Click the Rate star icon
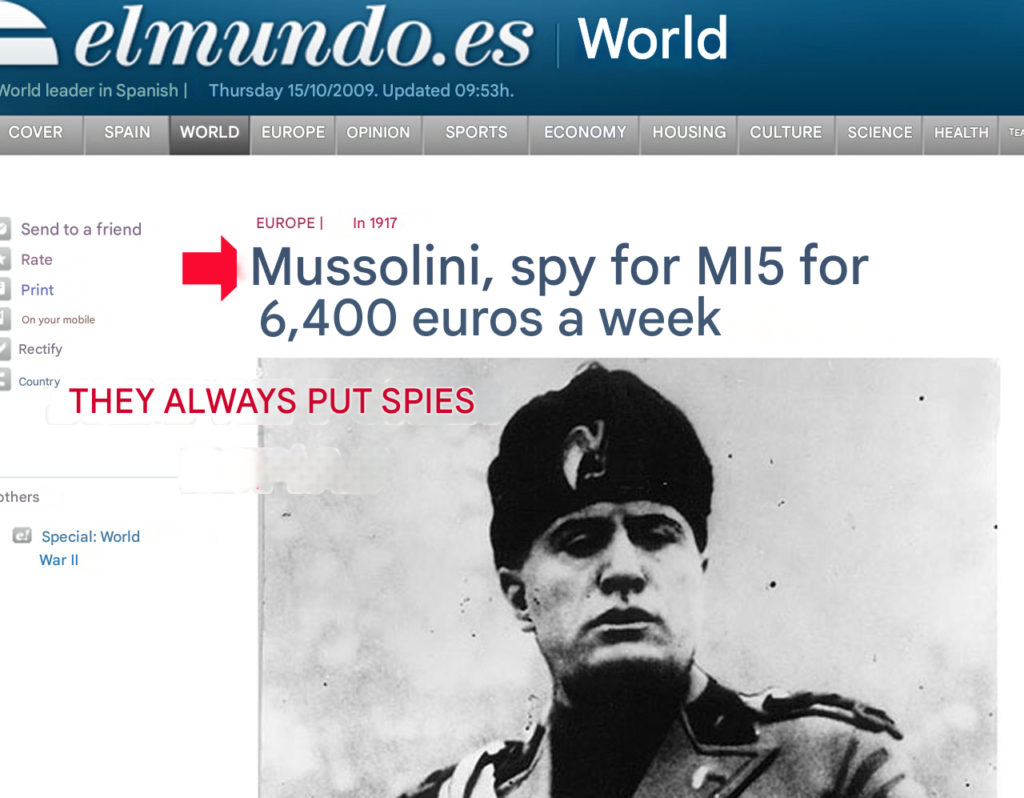Screen dimensions: 1024x798 [x=5, y=259]
